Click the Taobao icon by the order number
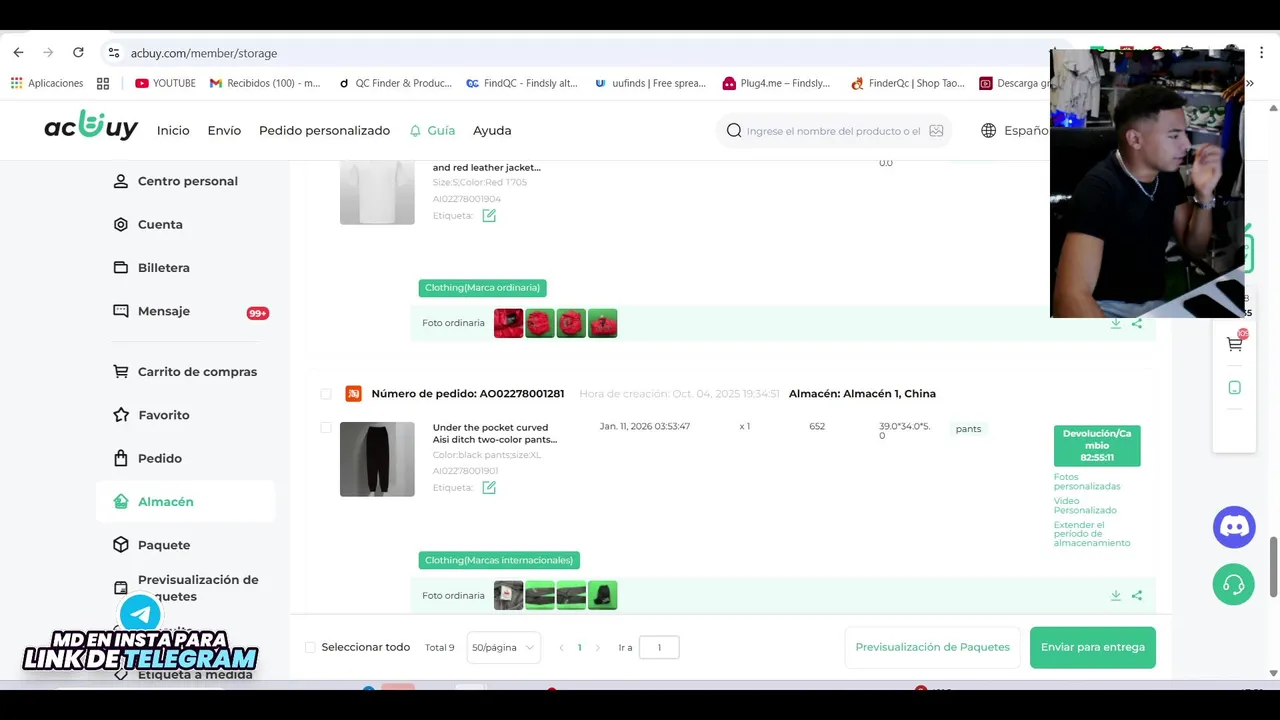The width and height of the screenshot is (1280, 720). [x=353, y=394]
